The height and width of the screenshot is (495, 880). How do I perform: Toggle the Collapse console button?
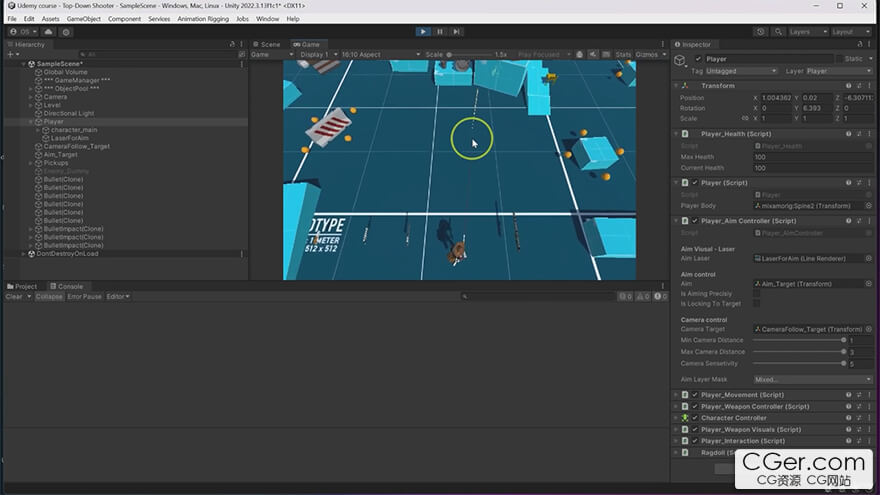click(x=49, y=296)
